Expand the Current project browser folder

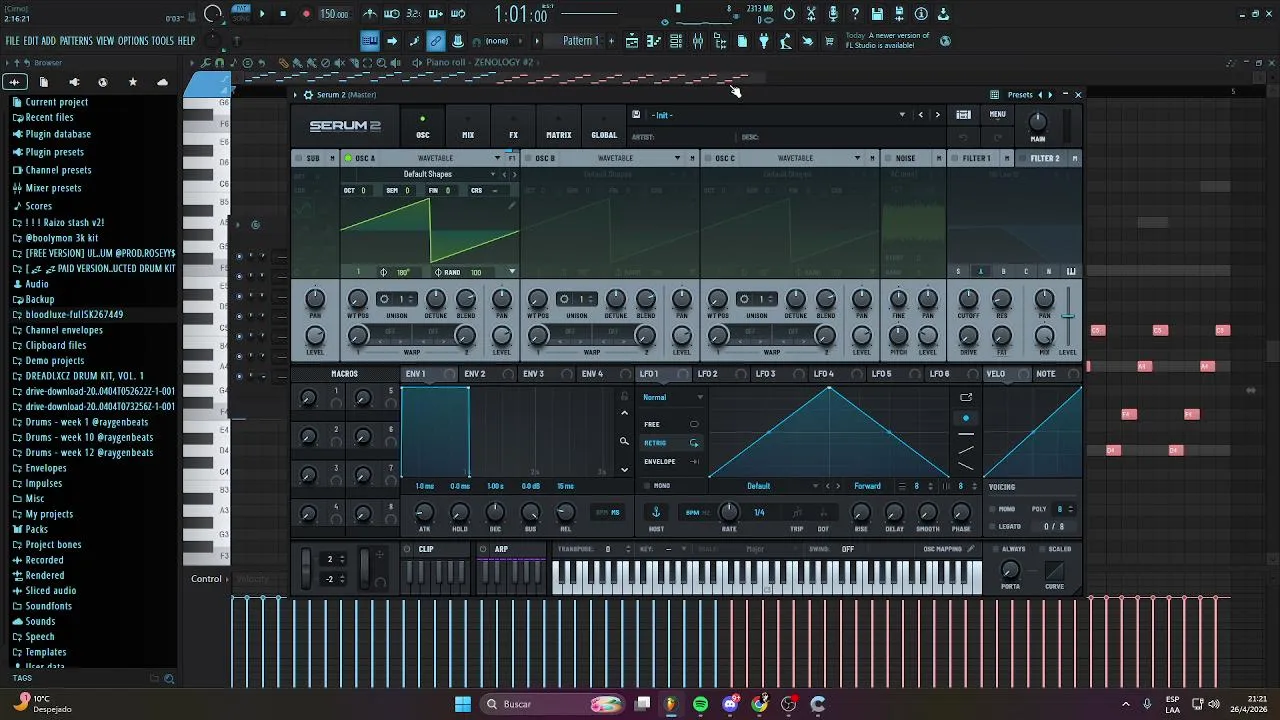[56, 102]
